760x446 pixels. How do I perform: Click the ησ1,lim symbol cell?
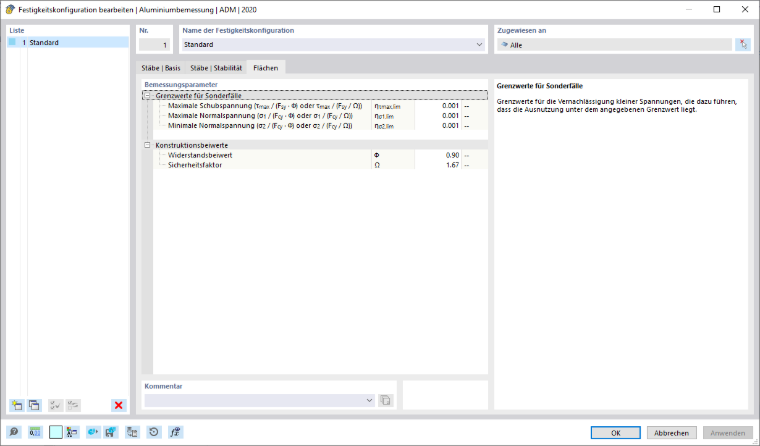point(393,116)
